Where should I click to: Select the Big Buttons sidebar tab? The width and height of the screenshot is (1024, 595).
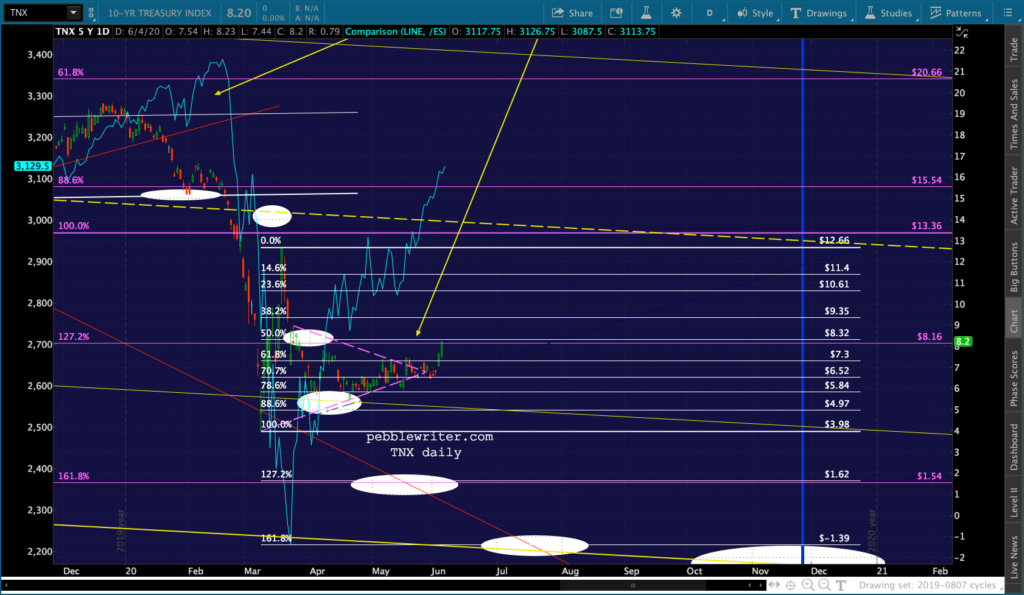1014,266
